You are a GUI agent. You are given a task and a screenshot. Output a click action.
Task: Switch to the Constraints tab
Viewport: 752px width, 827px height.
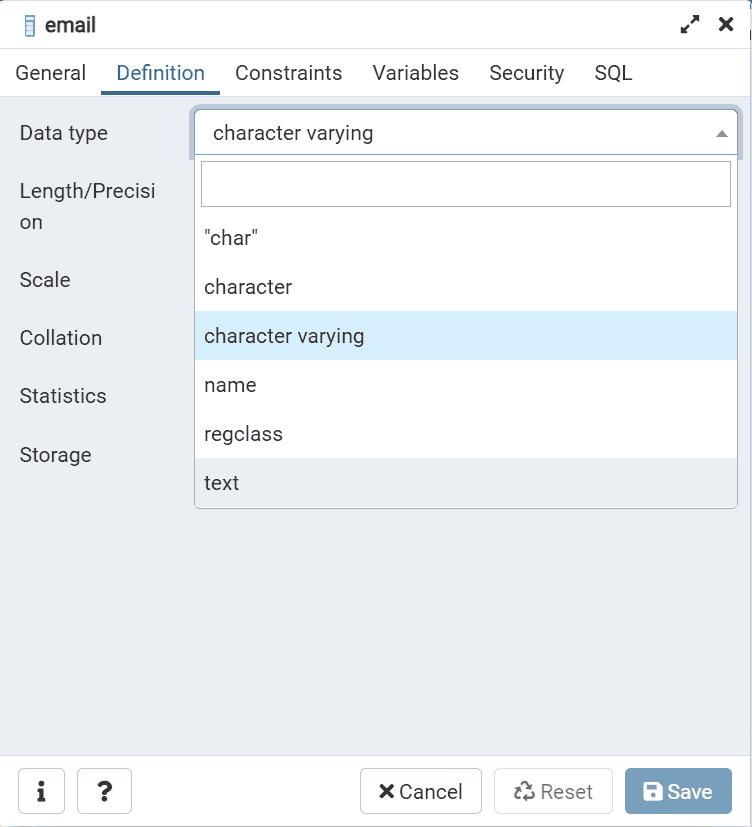tap(288, 73)
